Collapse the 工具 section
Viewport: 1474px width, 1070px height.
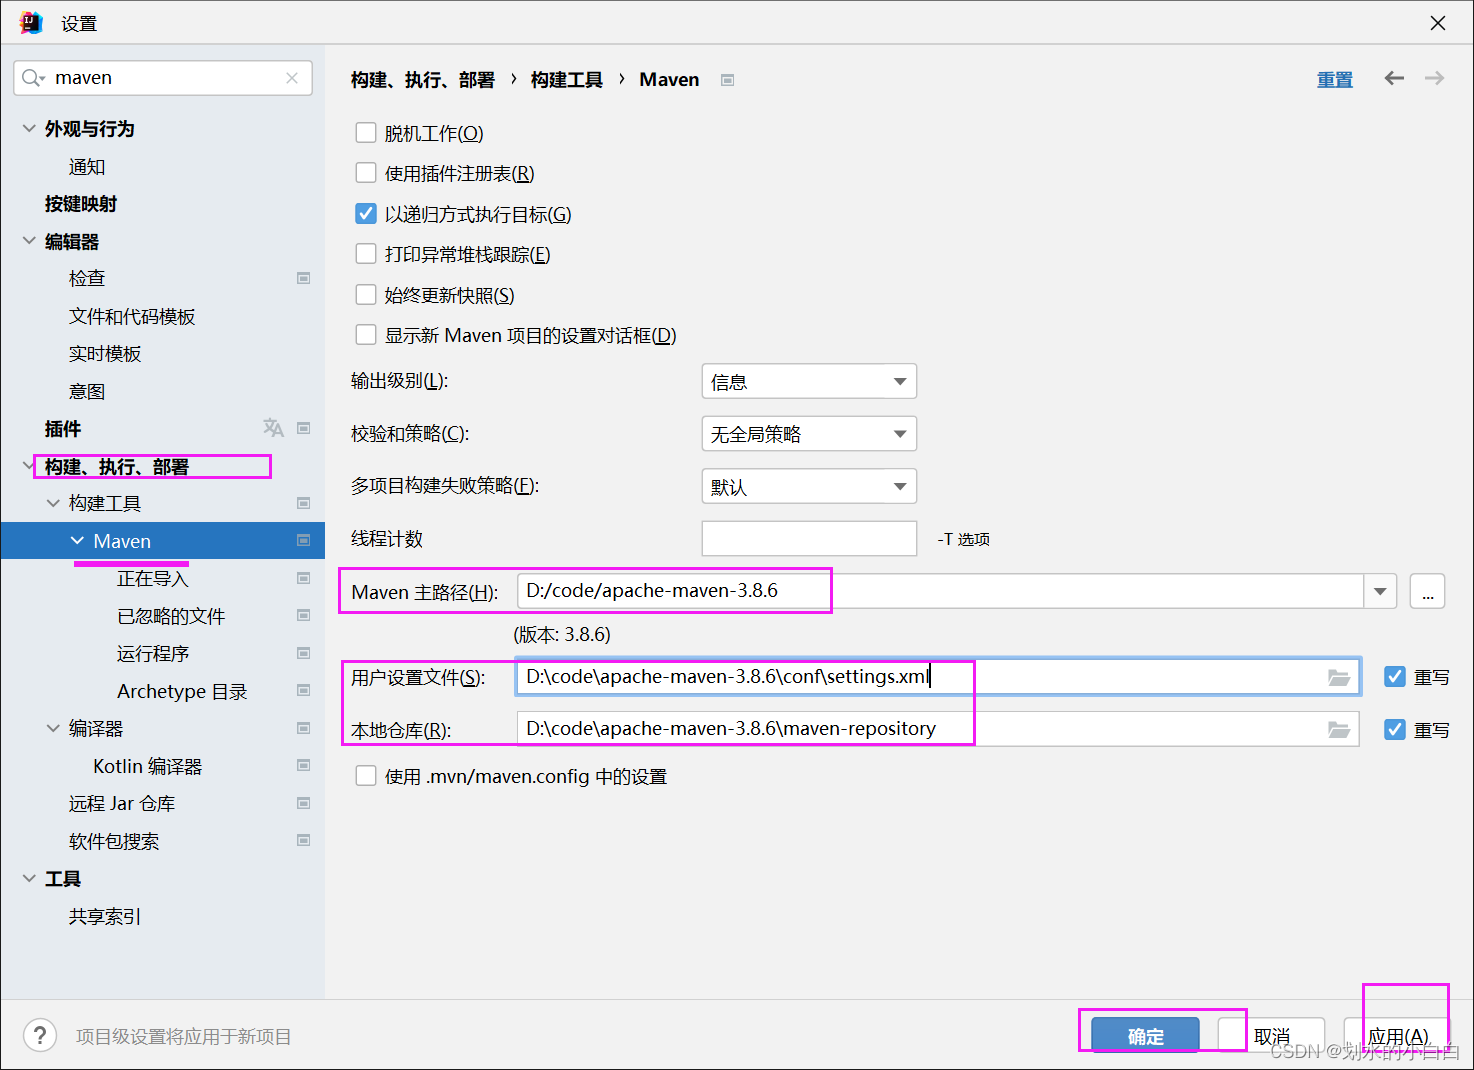pos(29,878)
